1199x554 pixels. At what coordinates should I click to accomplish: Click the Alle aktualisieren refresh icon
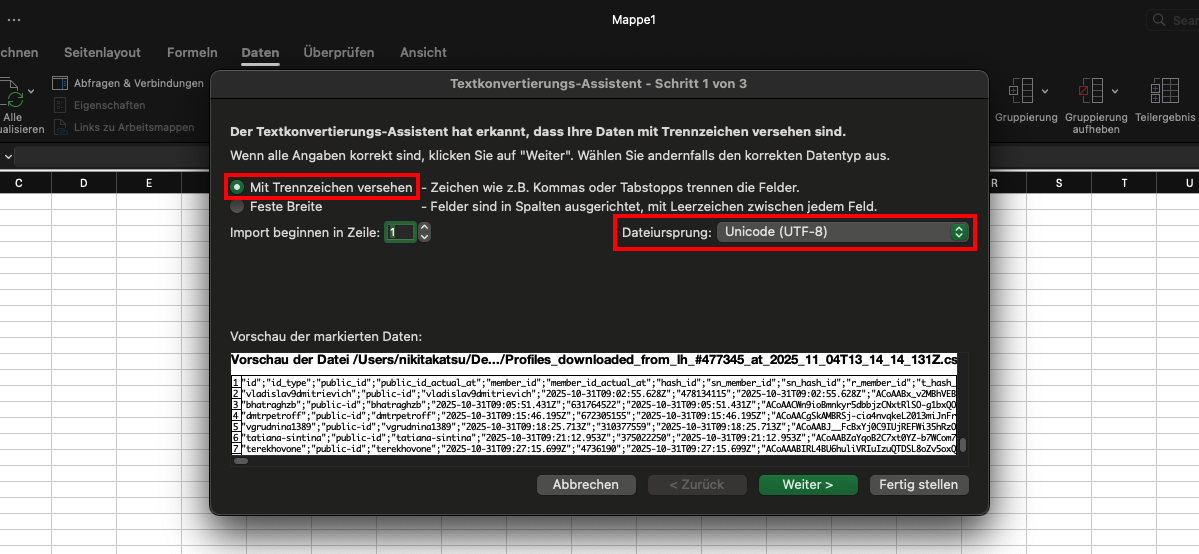(14, 95)
